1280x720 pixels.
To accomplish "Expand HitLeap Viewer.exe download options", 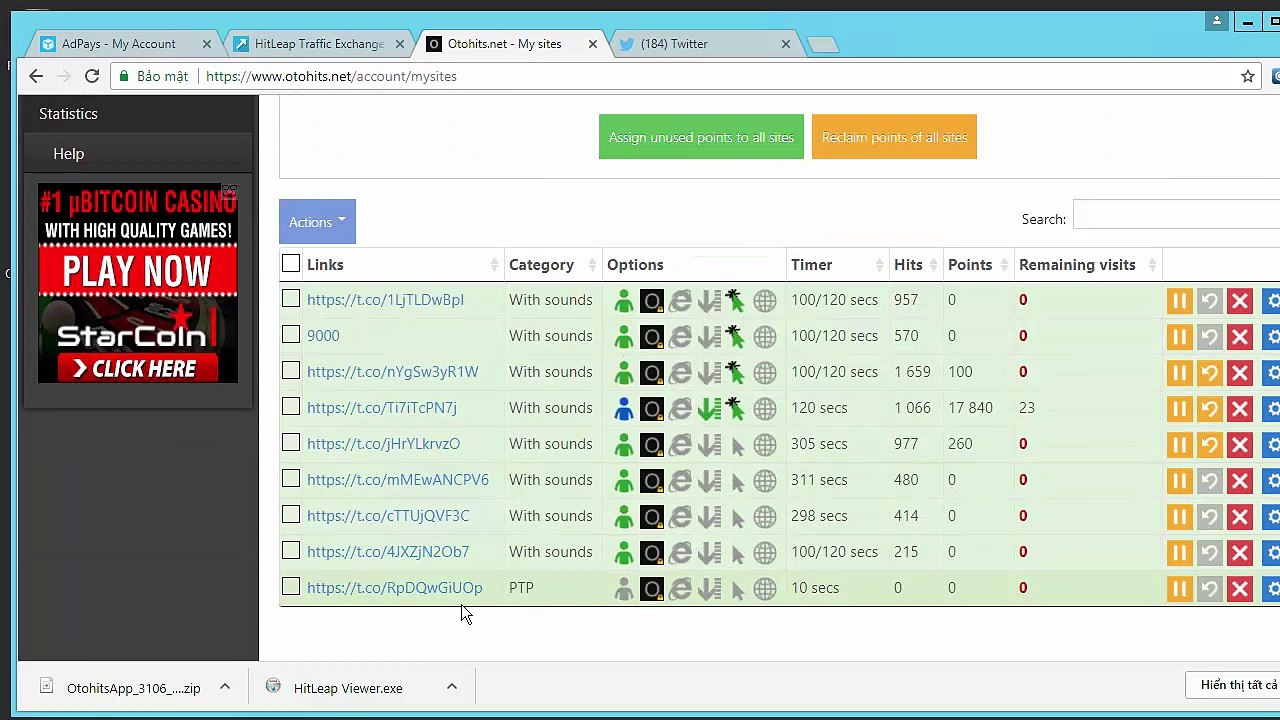I will coord(452,686).
